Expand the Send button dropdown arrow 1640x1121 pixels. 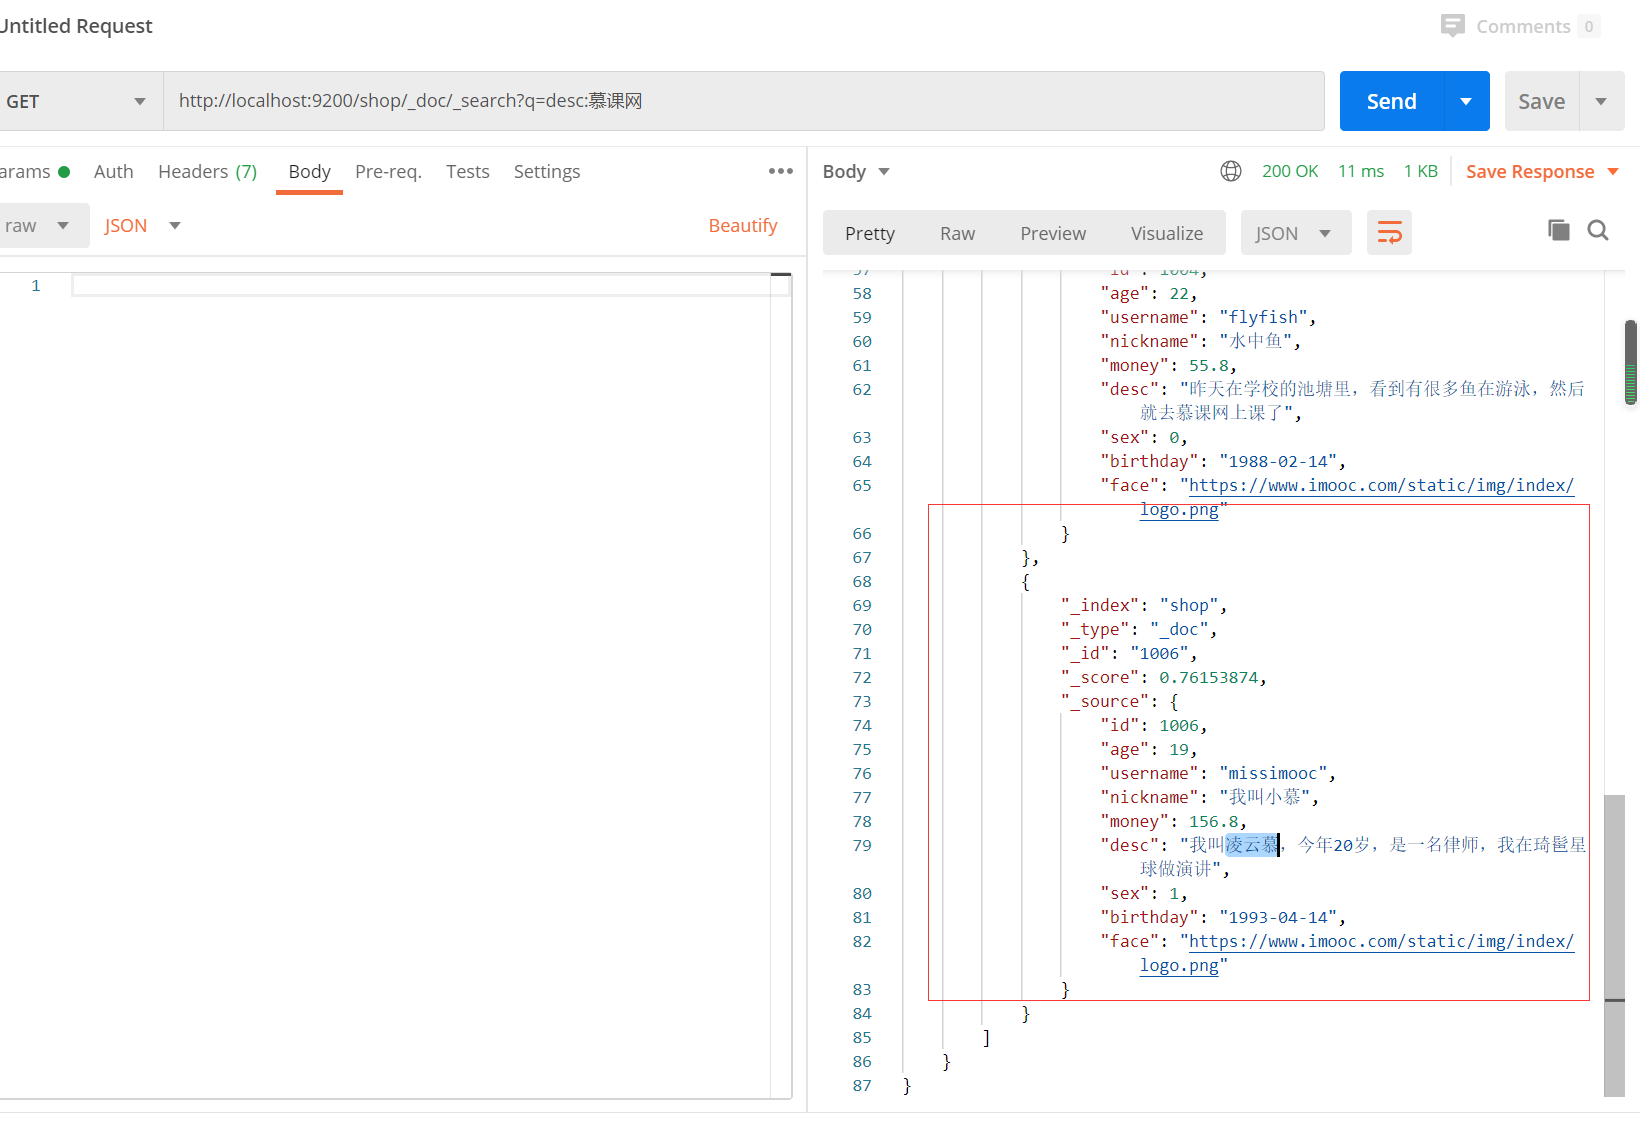[1466, 101]
